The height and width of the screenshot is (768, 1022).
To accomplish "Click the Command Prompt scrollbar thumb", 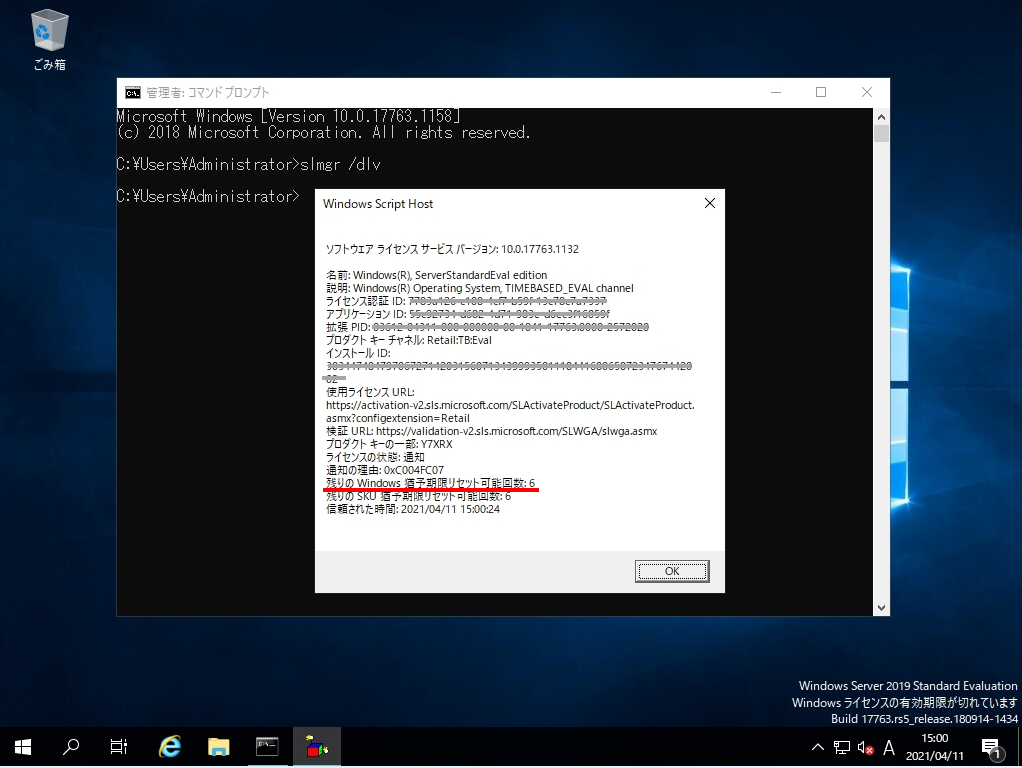I will pyautogui.click(x=881, y=134).
